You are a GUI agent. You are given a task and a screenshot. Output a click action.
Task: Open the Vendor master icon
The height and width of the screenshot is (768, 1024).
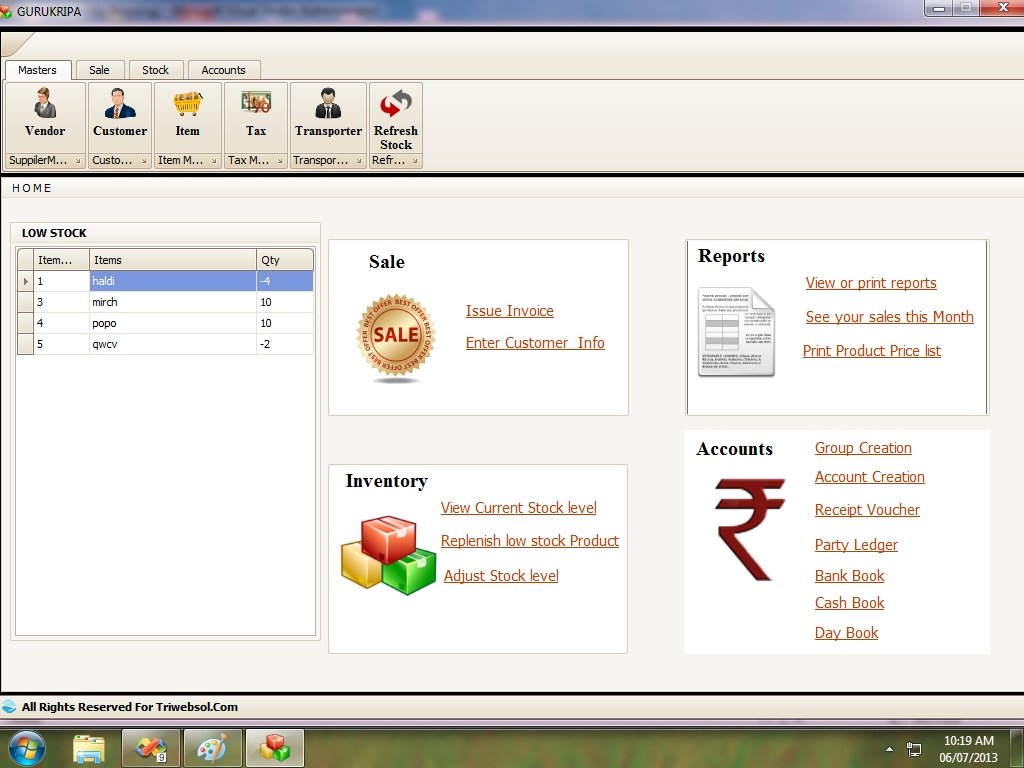[x=44, y=110]
